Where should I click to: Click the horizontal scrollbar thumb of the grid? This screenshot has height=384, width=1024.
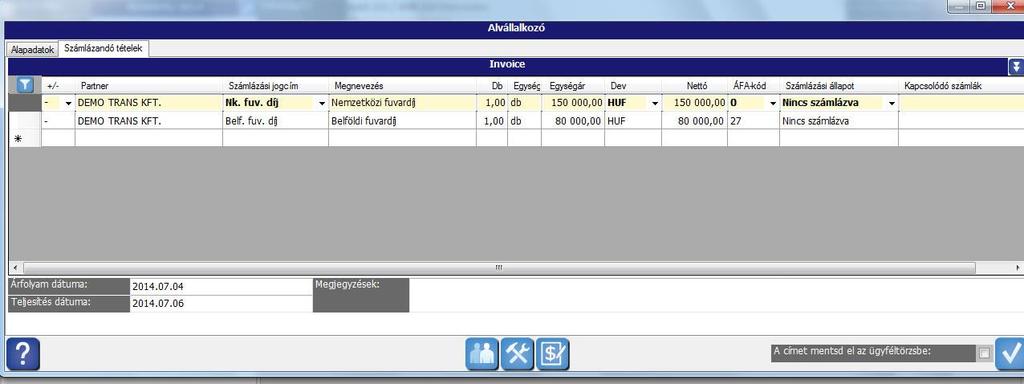tap(499, 268)
